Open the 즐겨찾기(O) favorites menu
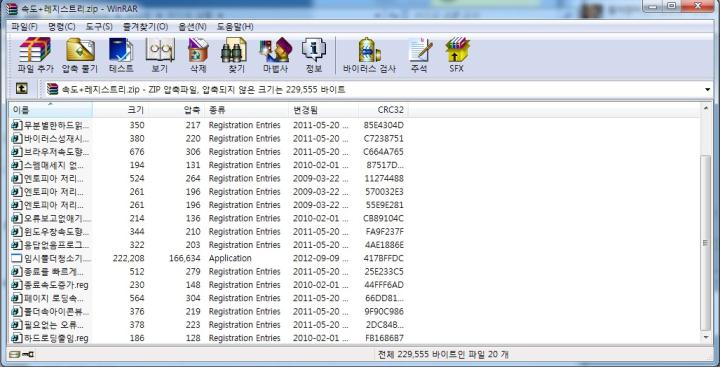Screen dimensions: 720x367 click(146, 27)
